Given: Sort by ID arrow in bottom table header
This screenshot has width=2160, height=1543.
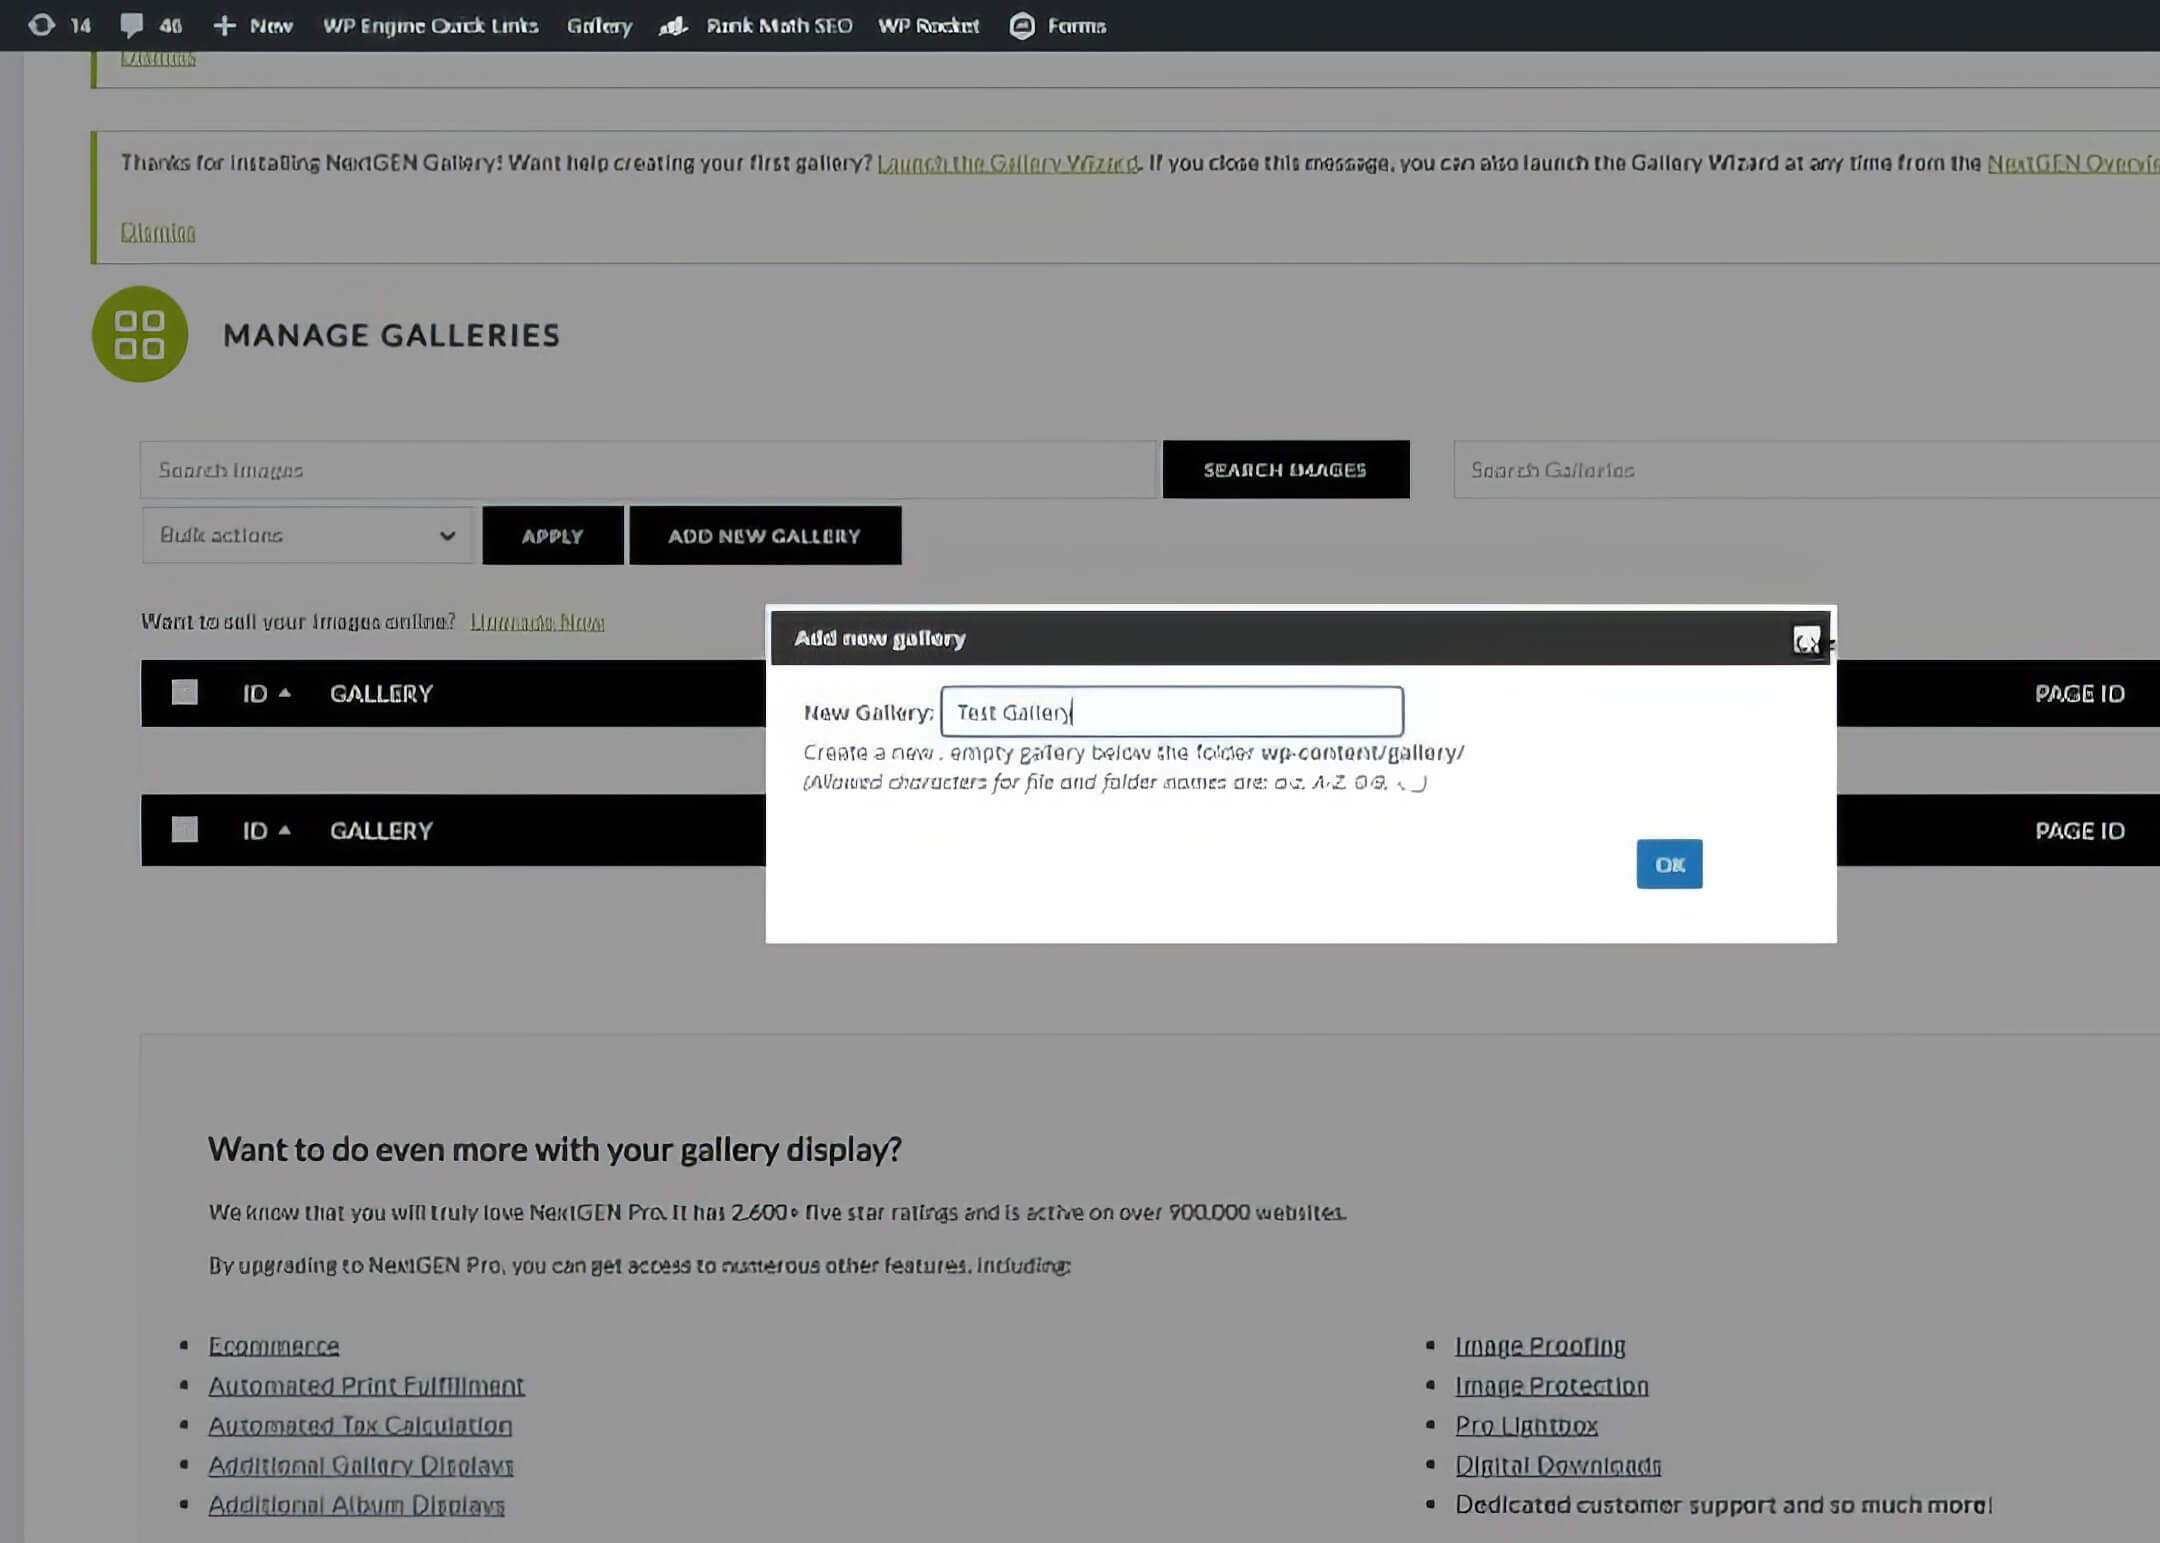Looking at the screenshot, I should (x=285, y=830).
